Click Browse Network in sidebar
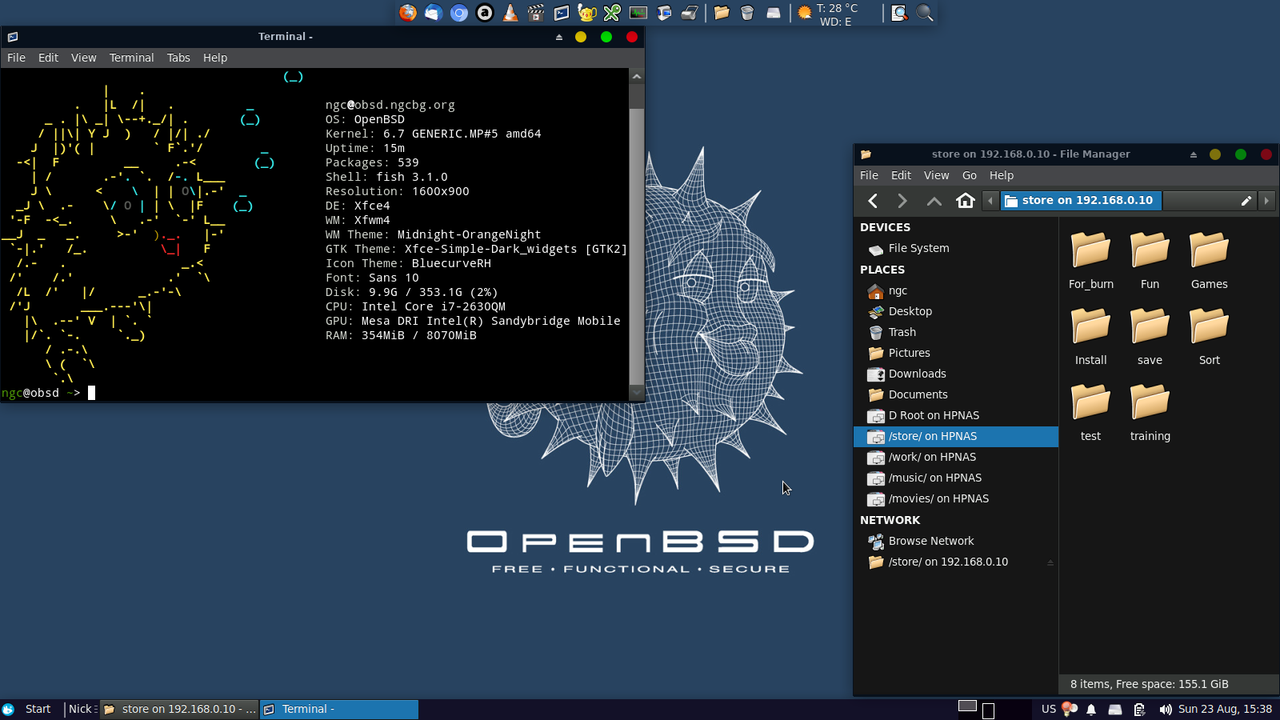The height and width of the screenshot is (720, 1280). click(x=956, y=541)
